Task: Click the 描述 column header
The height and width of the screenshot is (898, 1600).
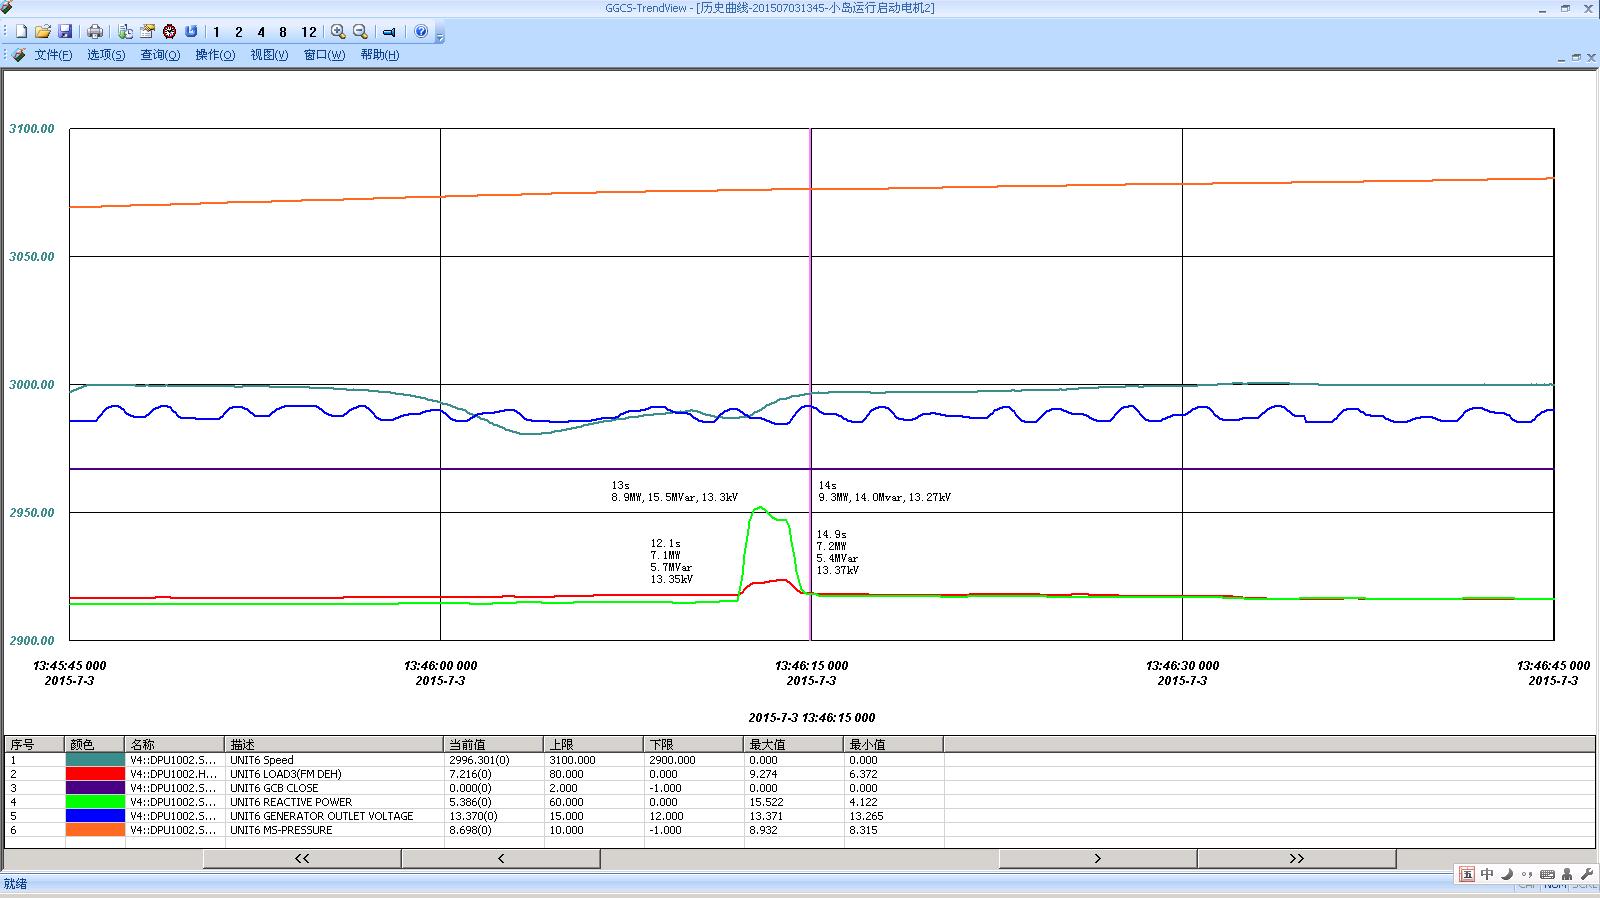Action: [x=335, y=745]
